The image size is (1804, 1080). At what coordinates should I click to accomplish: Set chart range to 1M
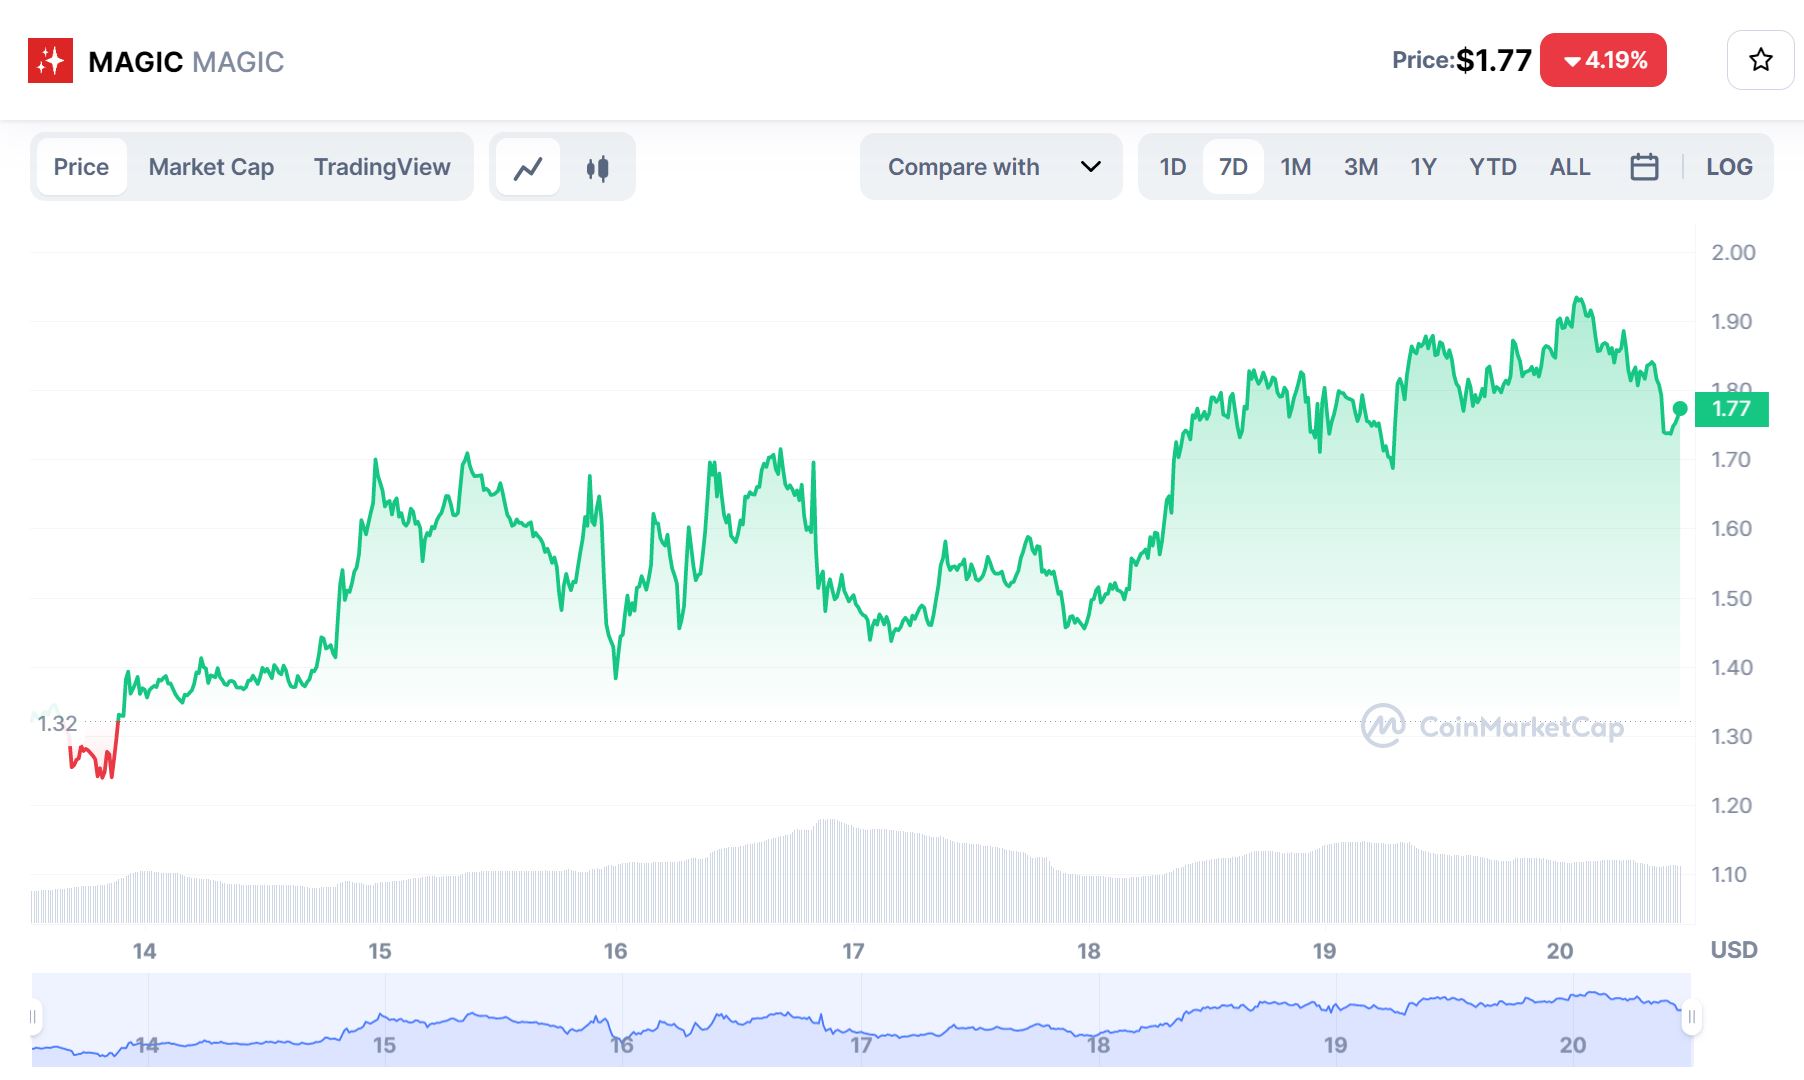1296,167
